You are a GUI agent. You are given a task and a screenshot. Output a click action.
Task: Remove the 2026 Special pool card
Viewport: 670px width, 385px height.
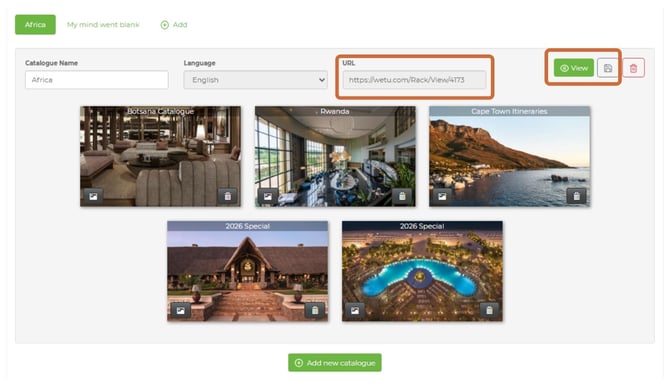click(x=489, y=311)
